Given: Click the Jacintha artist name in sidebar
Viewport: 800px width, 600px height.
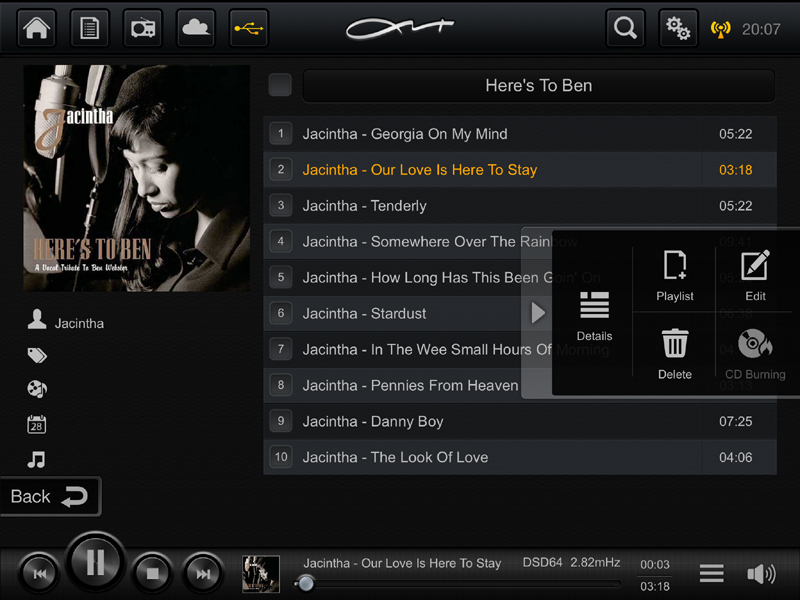Looking at the screenshot, I should point(79,323).
